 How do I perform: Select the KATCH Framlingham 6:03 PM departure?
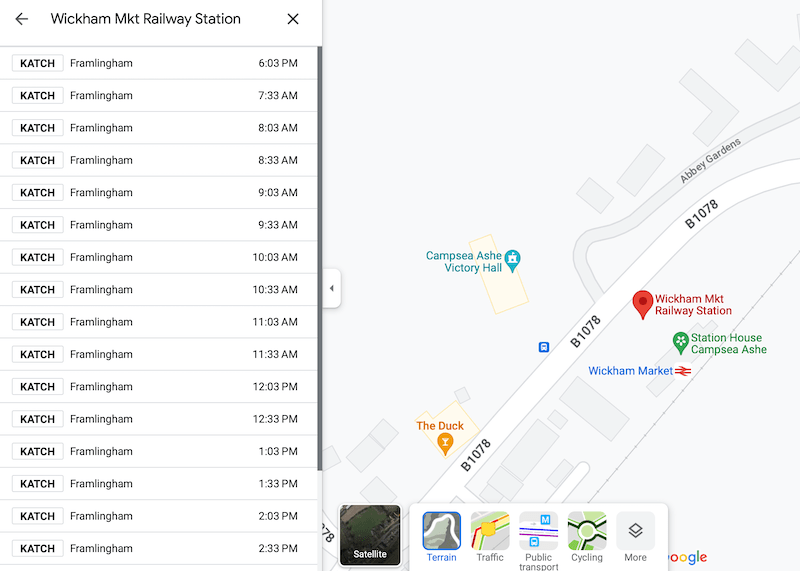click(x=160, y=63)
